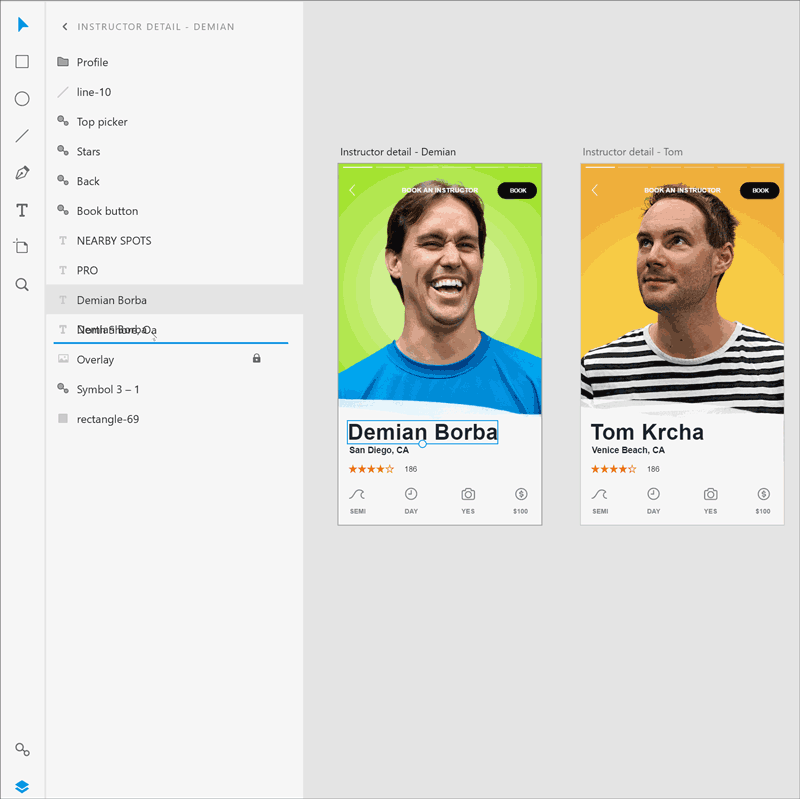Viewport: 800px width, 799px height.
Task: Select the Top picker layer
Action: pos(102,122)
